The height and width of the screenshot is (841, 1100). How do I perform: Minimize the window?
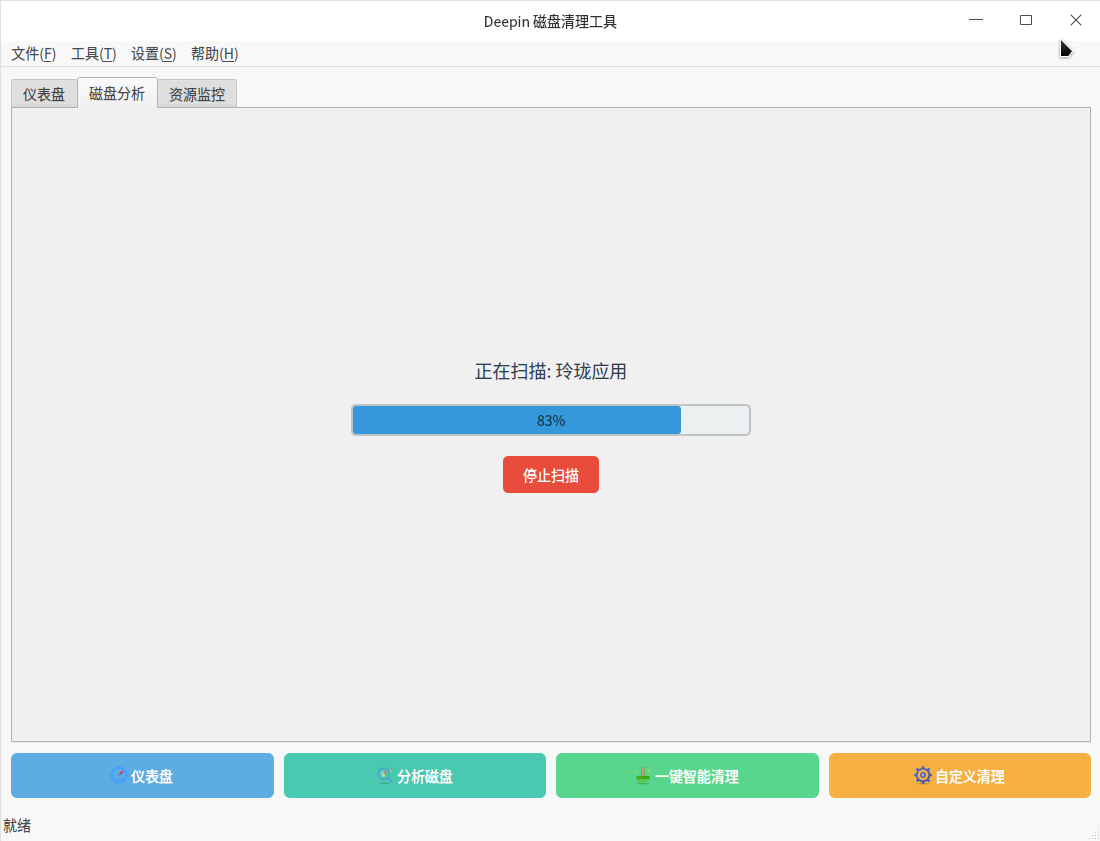coord(976,20)
